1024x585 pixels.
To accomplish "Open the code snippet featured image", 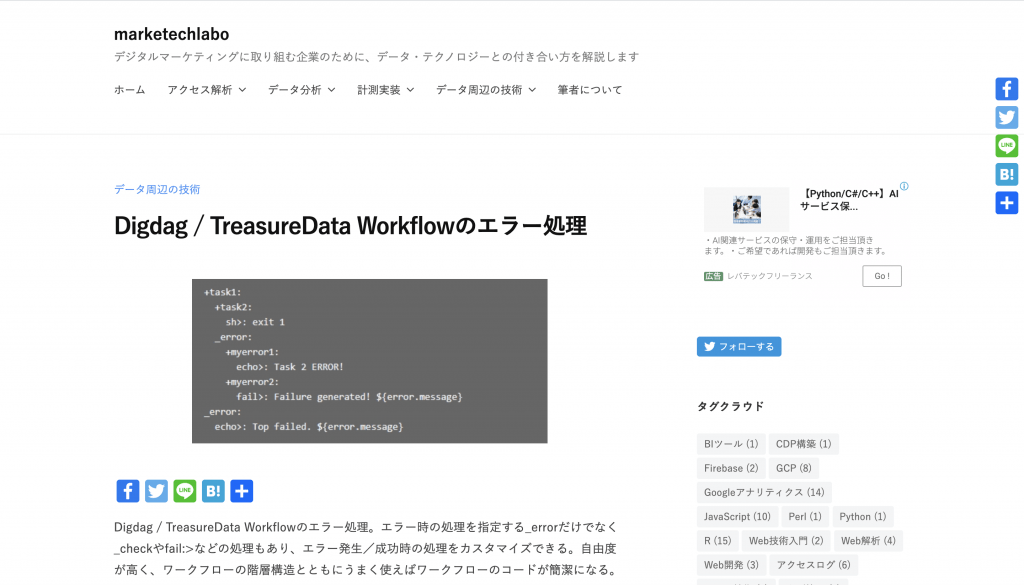I will coord(370,361).
